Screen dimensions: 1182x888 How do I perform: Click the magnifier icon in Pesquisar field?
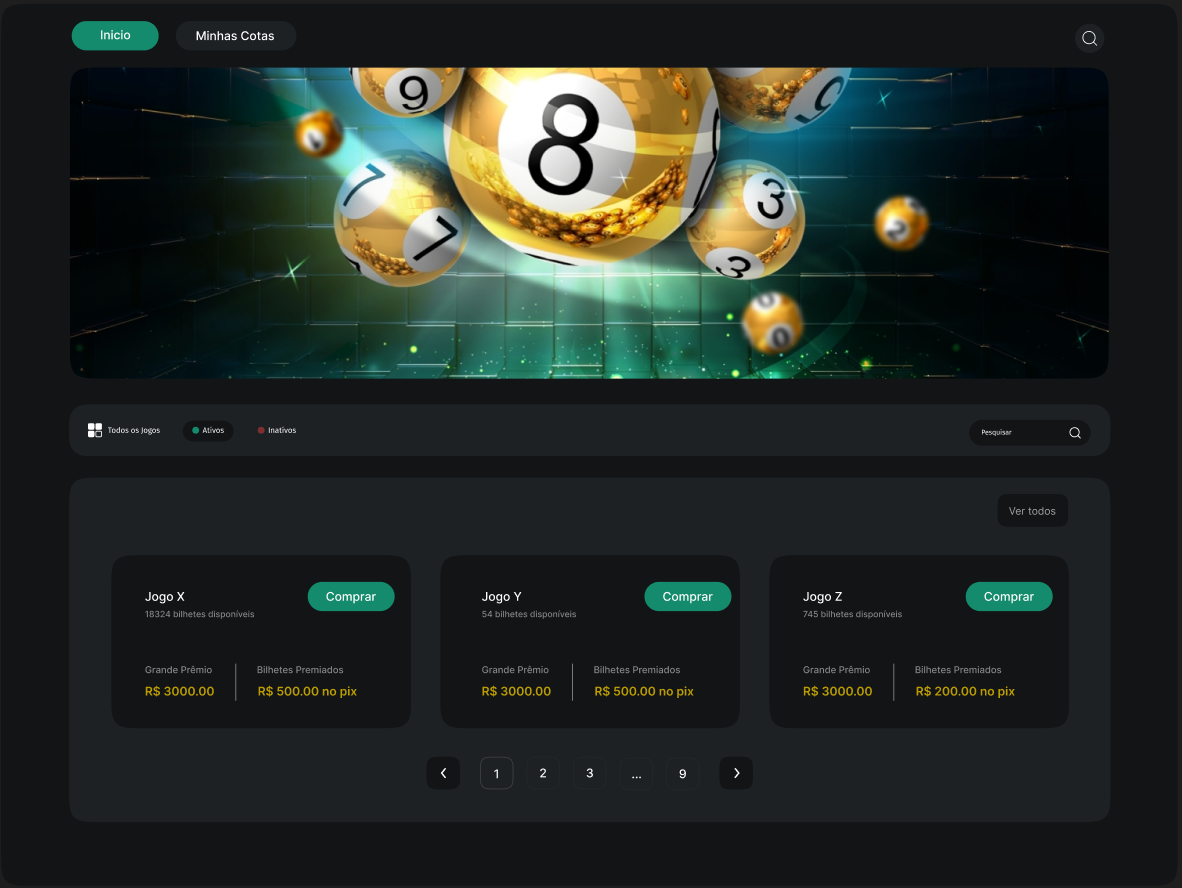1075,433
